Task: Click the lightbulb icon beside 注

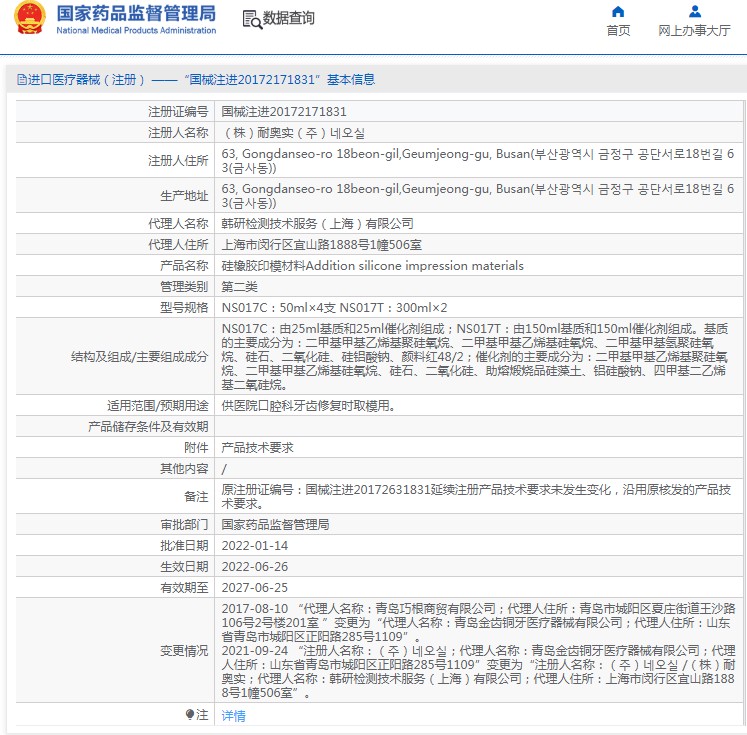Action: point(190,715)
